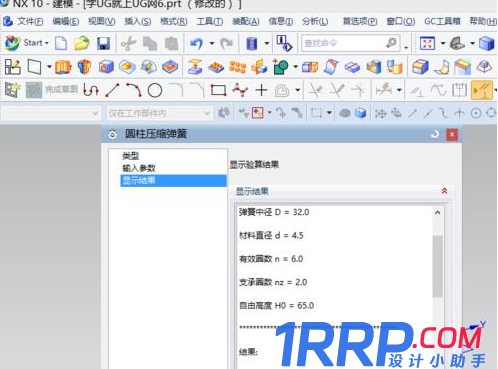Click the 支承圈数 nz = 2.0 line
498x369 pixels.
point(273,282)
